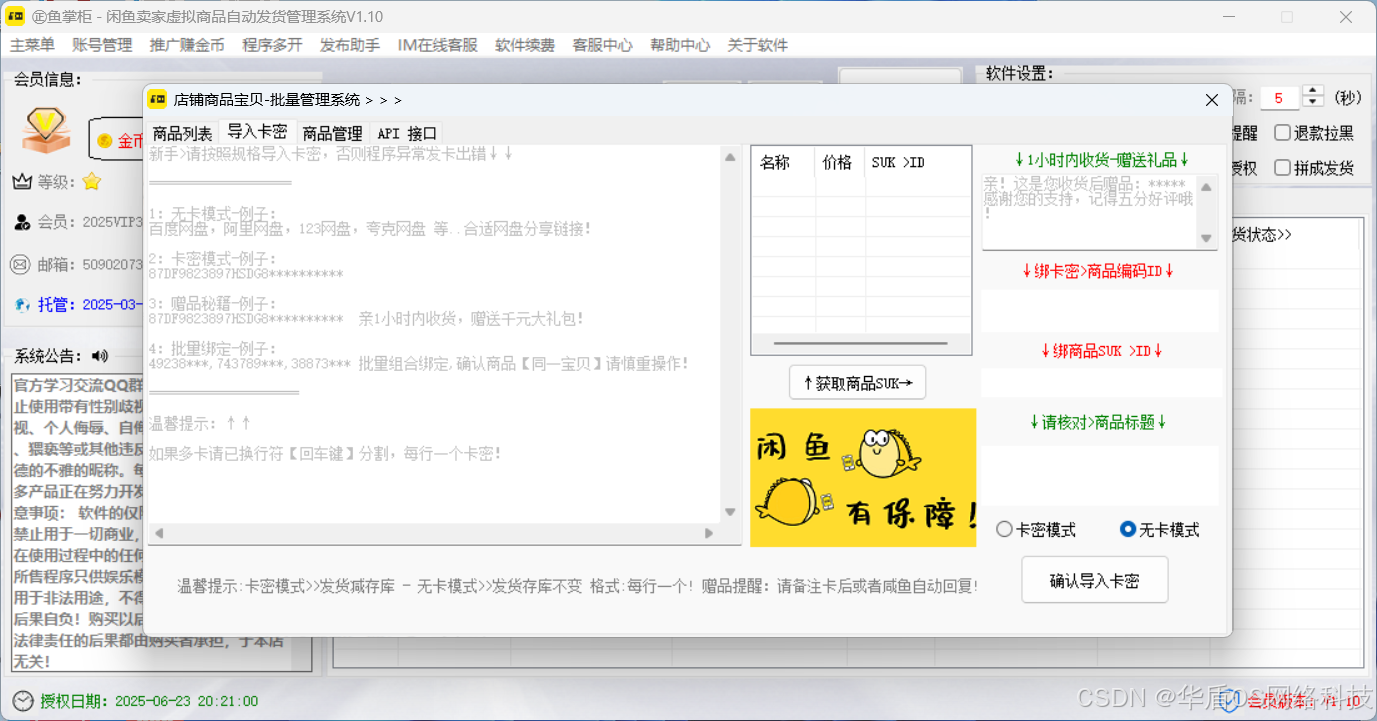Open the 推广赚金币 menu
Screen dimensions: 1377x721
187,45
